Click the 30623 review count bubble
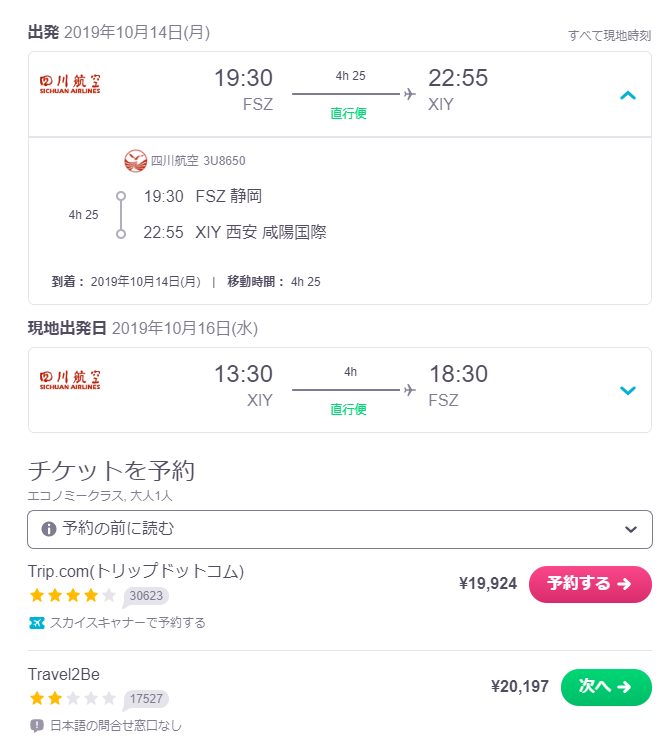The image size is (672, 745). pyautogui.click(x=146, y=596)
